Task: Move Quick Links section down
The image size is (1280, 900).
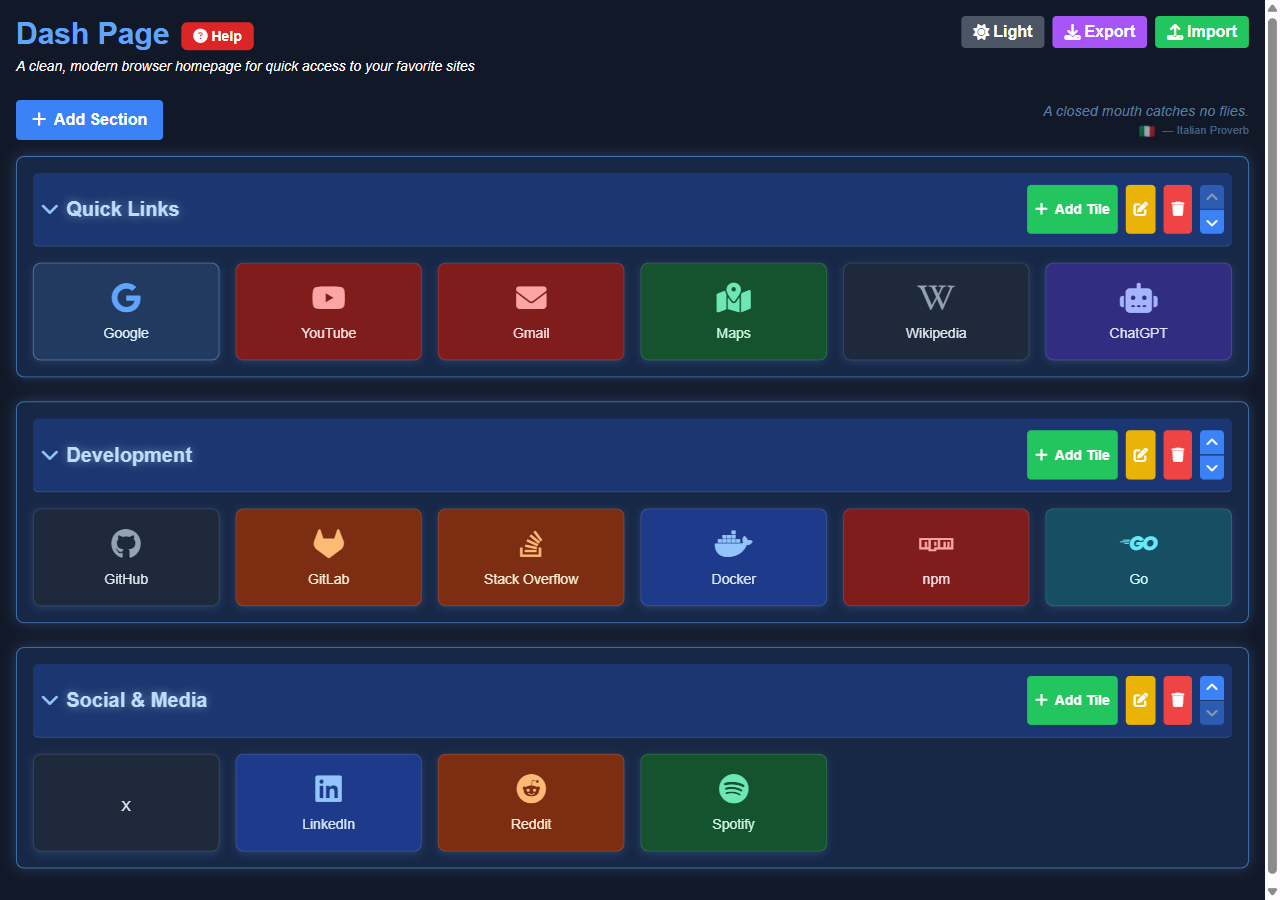Action: pos(1212,222)
